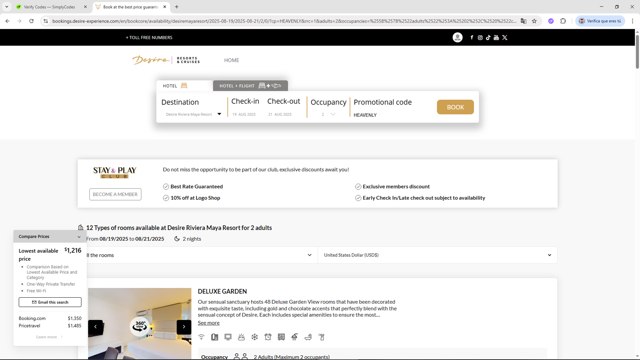The image size is (640, 360).
Task: Click the TV amenity icon
Action: (x=228, y=337)
